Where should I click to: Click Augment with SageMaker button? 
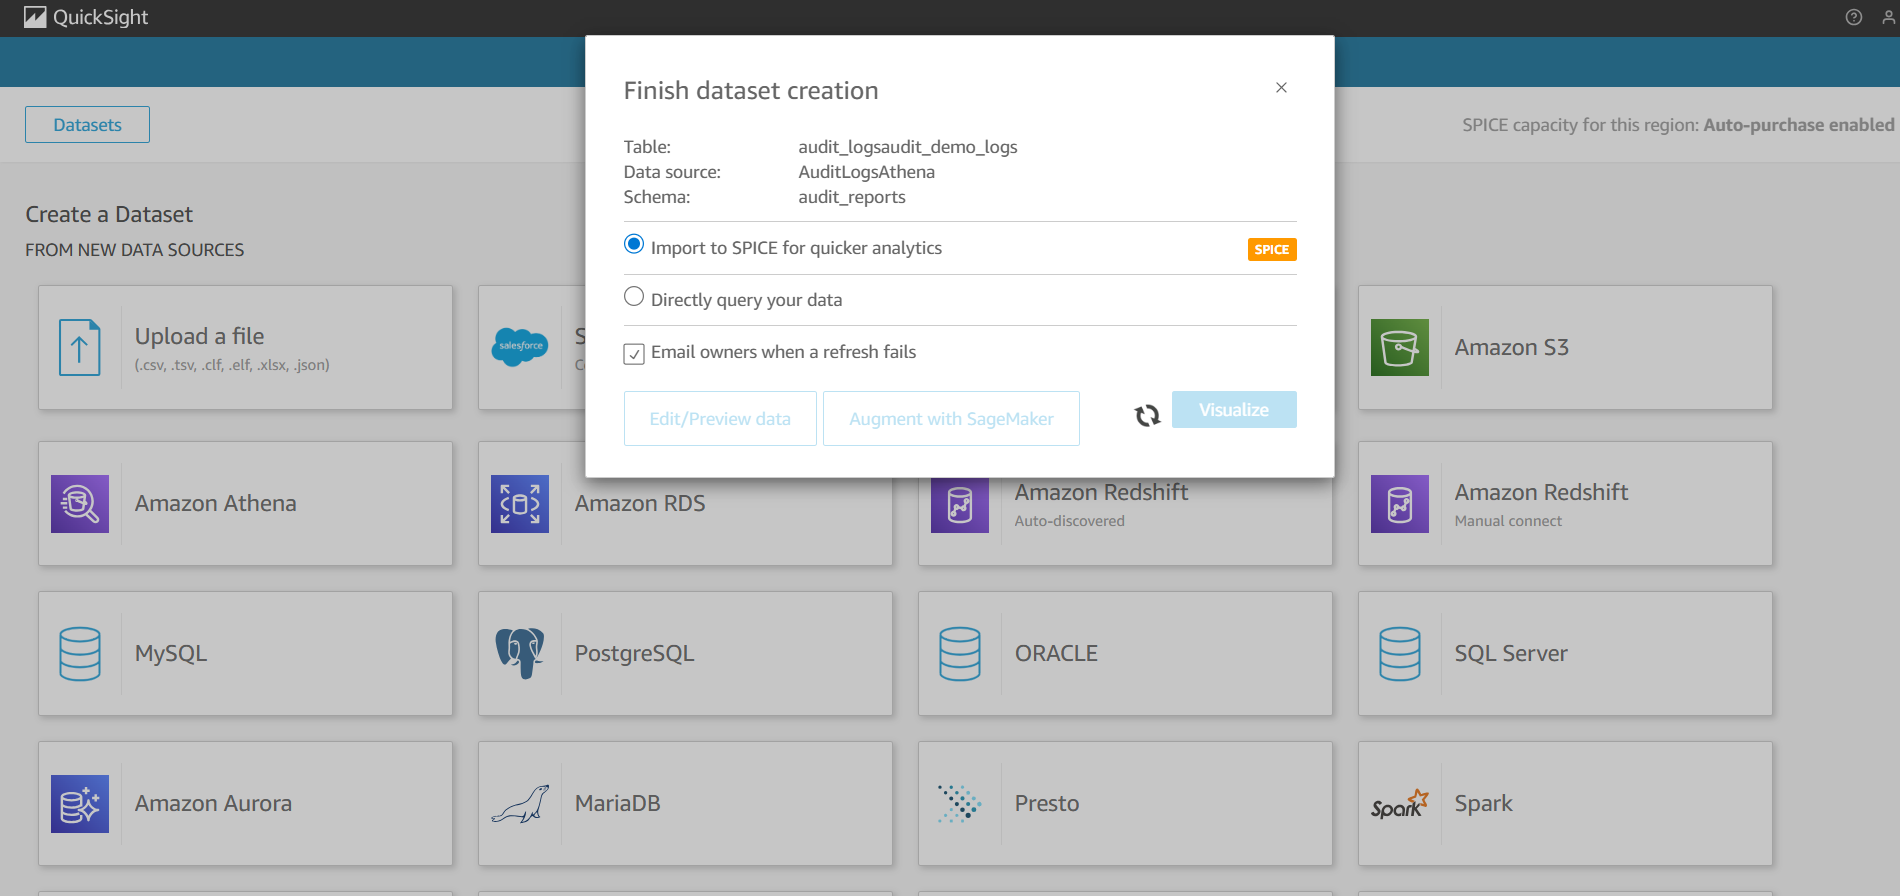click(x=951, y=418)
